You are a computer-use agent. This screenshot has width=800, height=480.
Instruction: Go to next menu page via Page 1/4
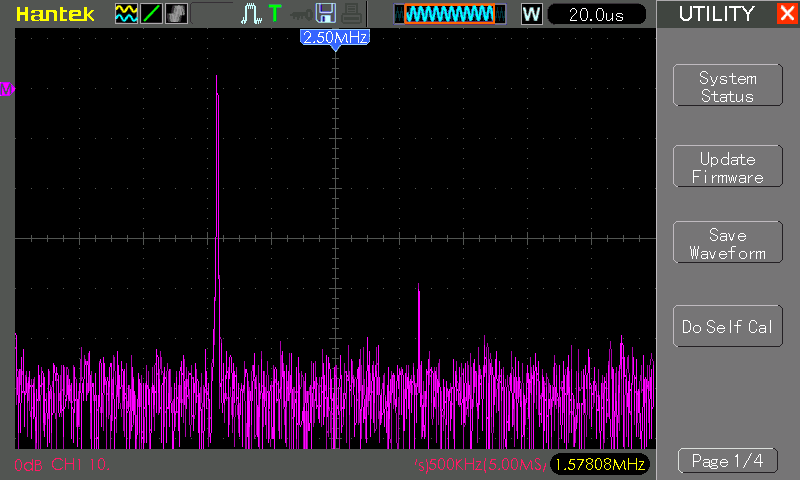tap(727, 461)
